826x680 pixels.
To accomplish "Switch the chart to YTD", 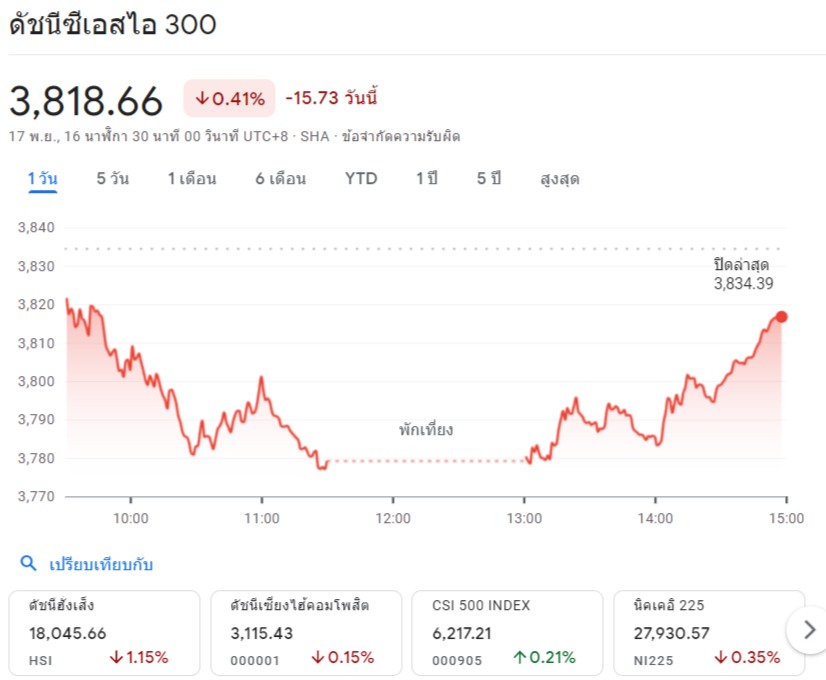I will pos(361,179).
